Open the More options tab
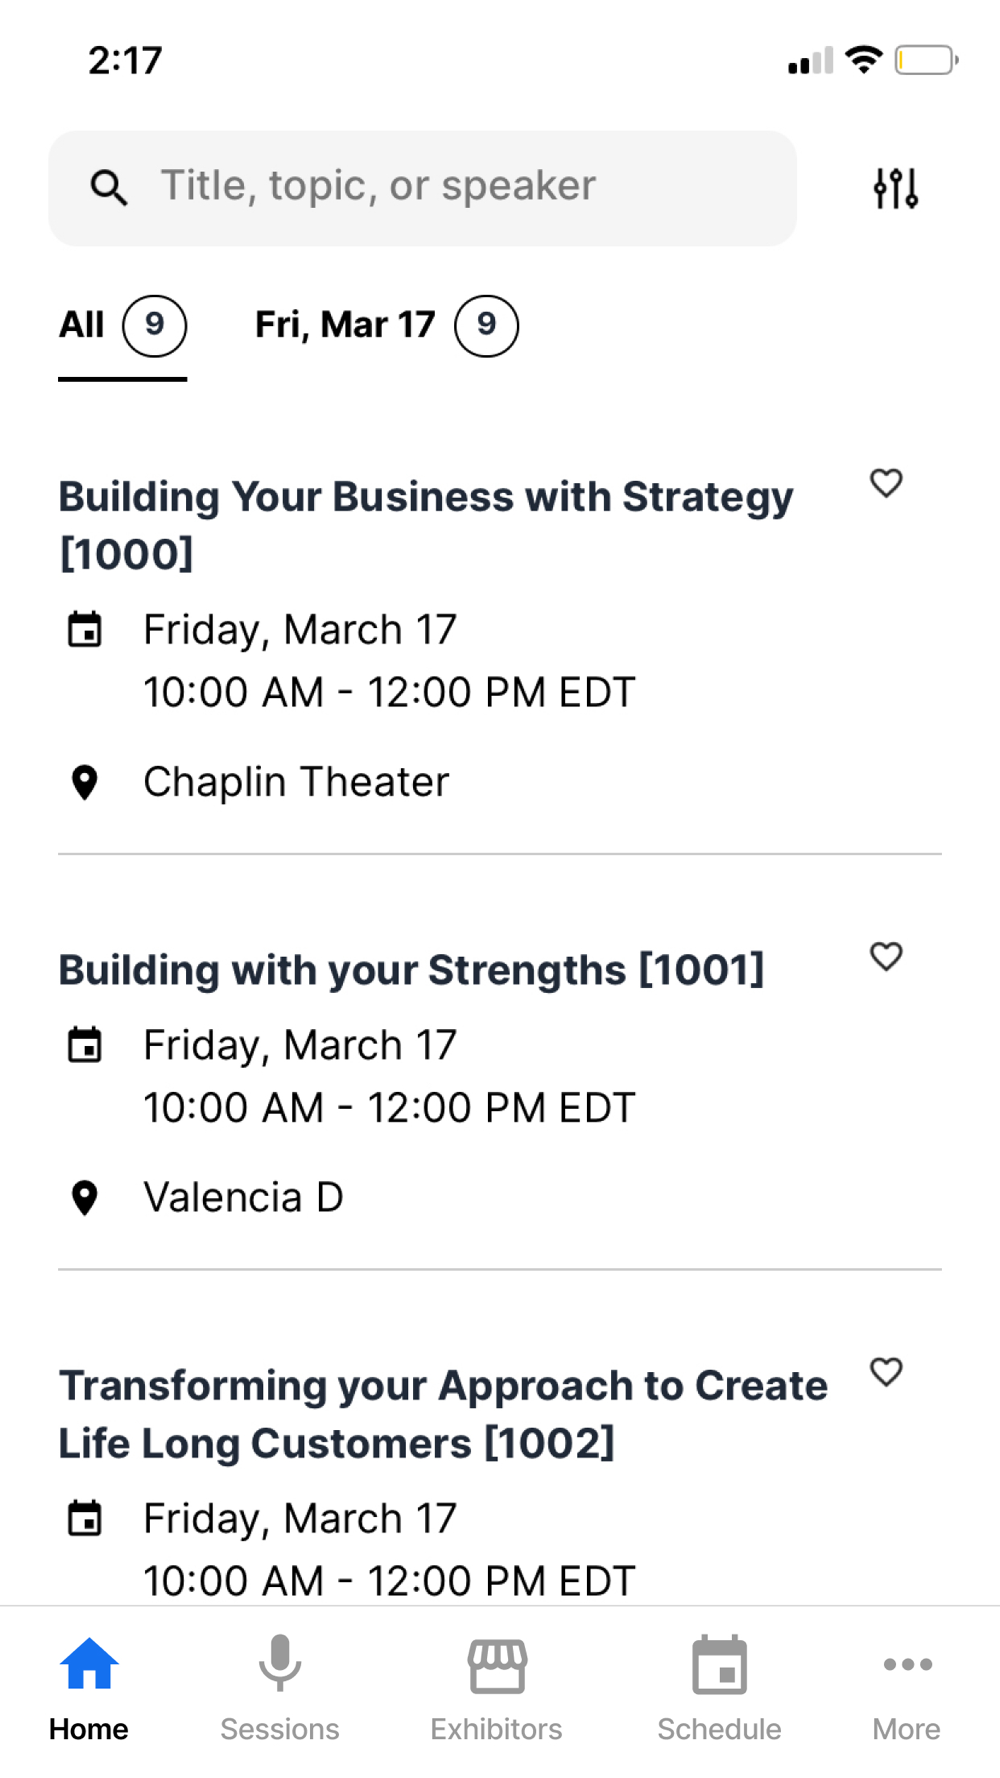 coord(907,1665)
